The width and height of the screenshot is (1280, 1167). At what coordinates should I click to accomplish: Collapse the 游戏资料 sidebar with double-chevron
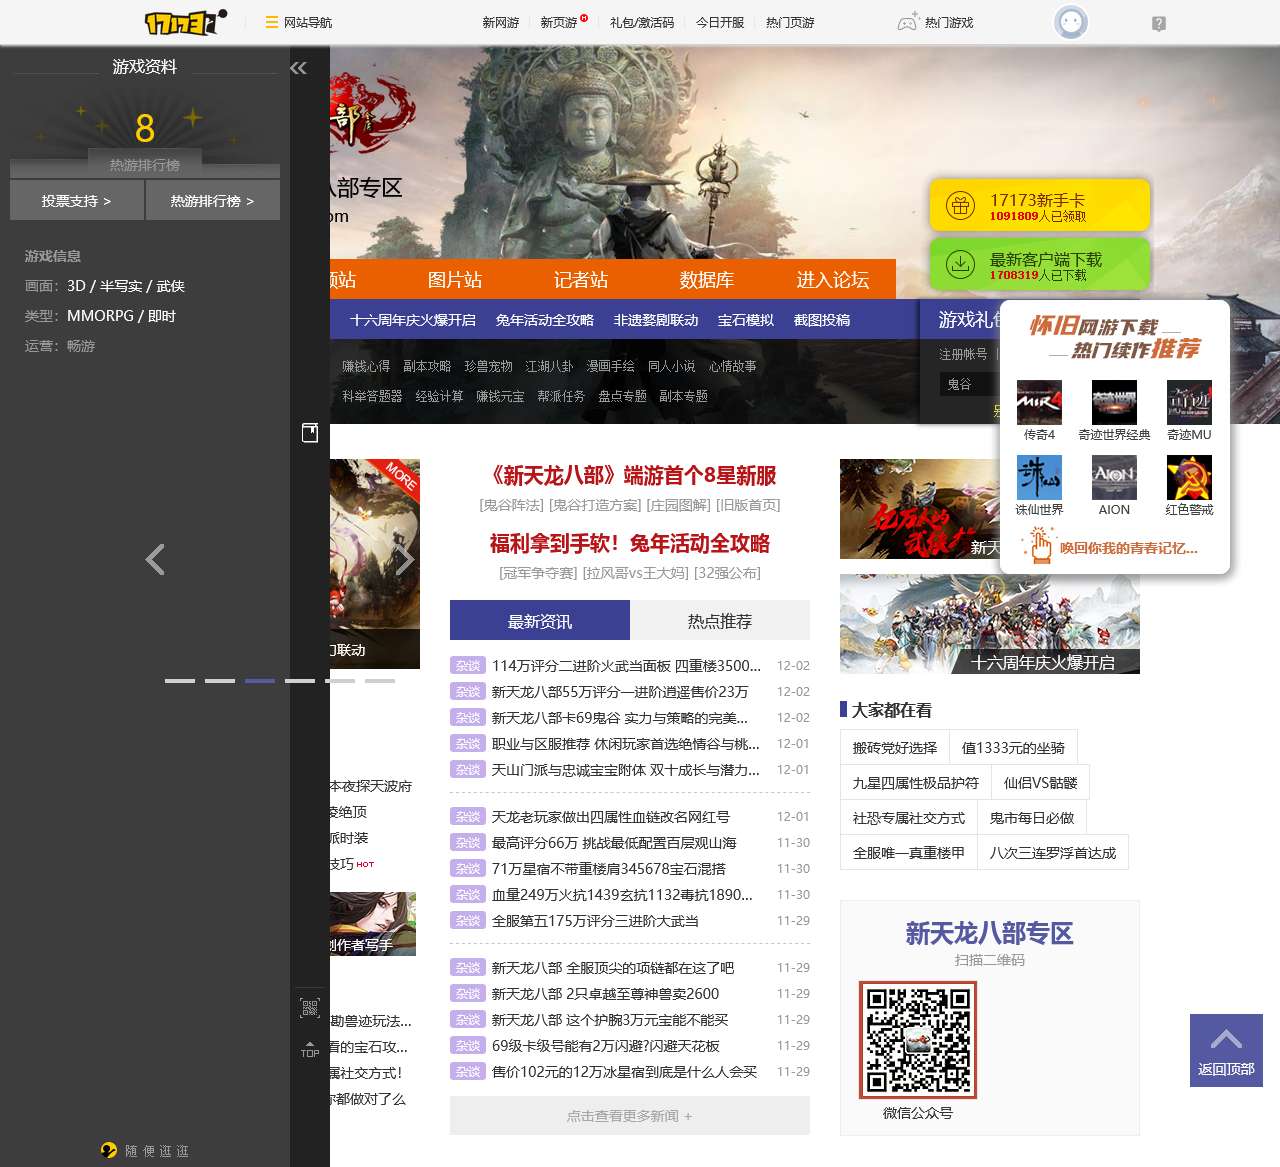tap(297, 68)
